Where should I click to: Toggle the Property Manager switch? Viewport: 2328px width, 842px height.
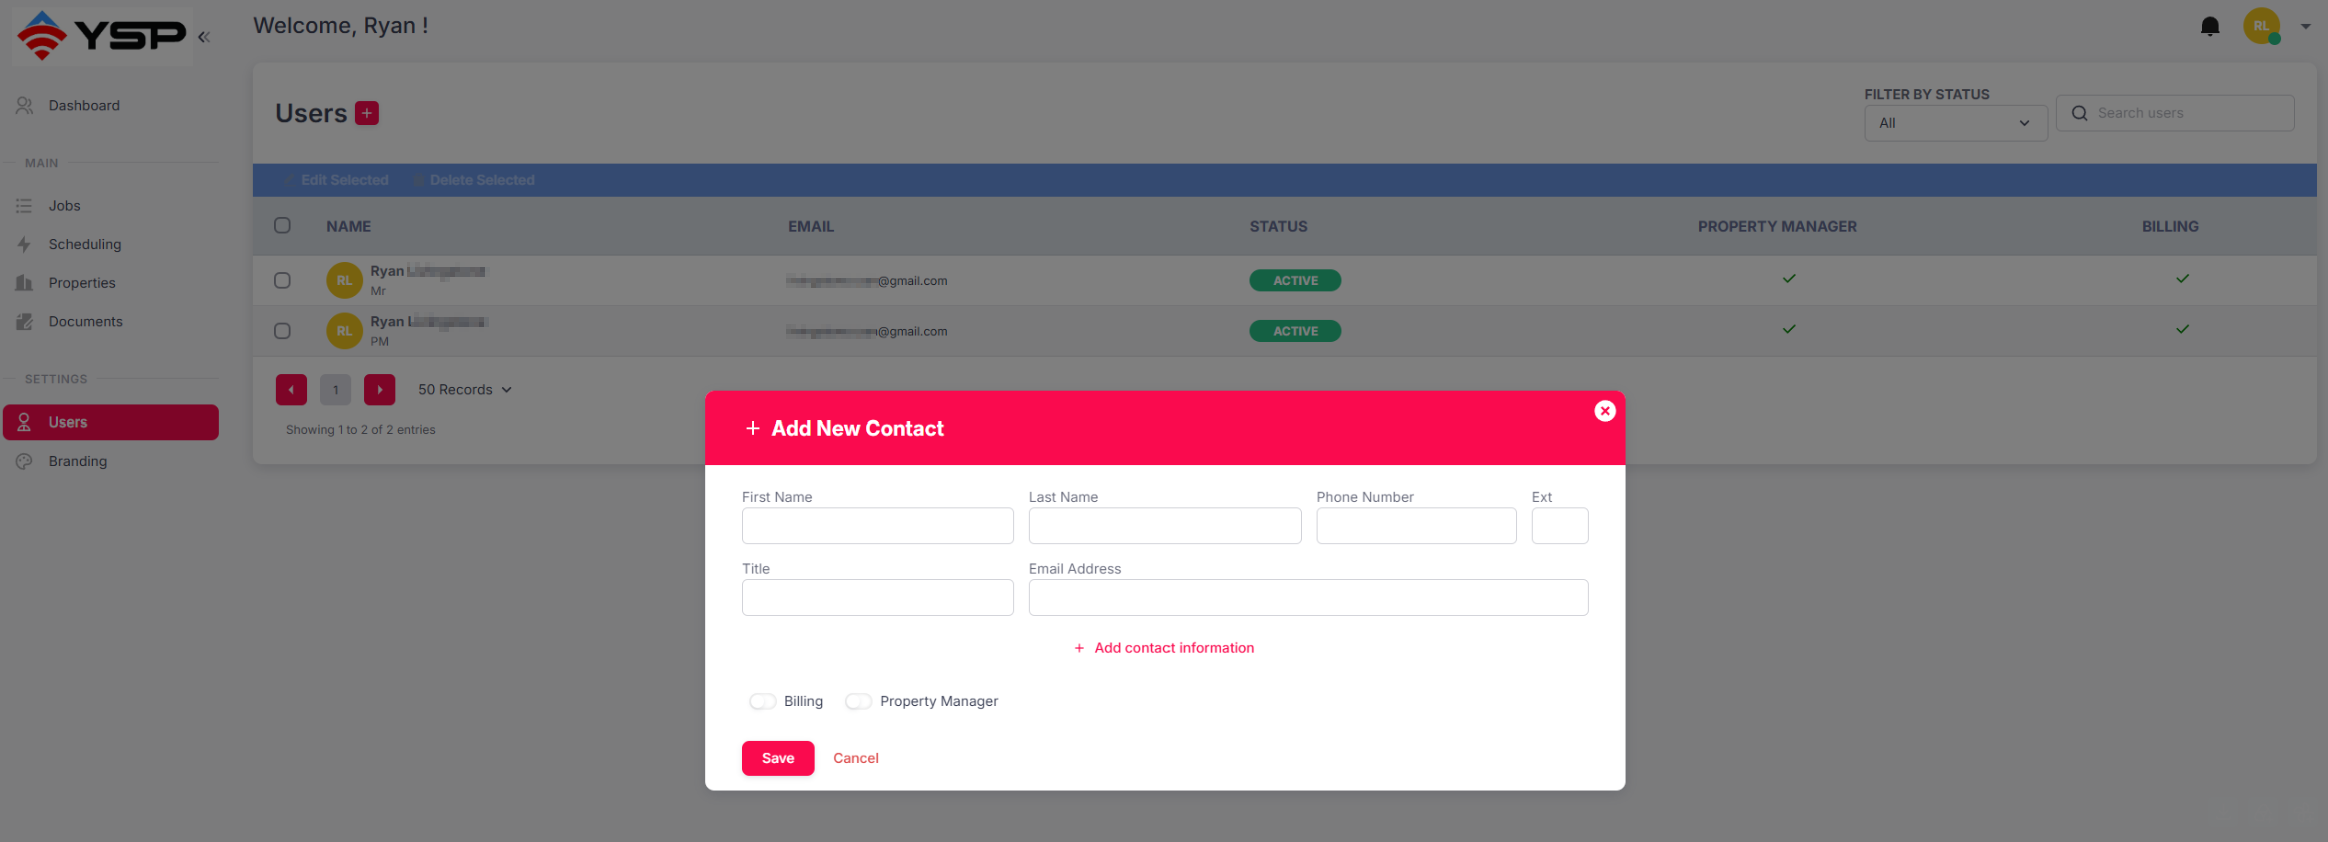point(858,701)
